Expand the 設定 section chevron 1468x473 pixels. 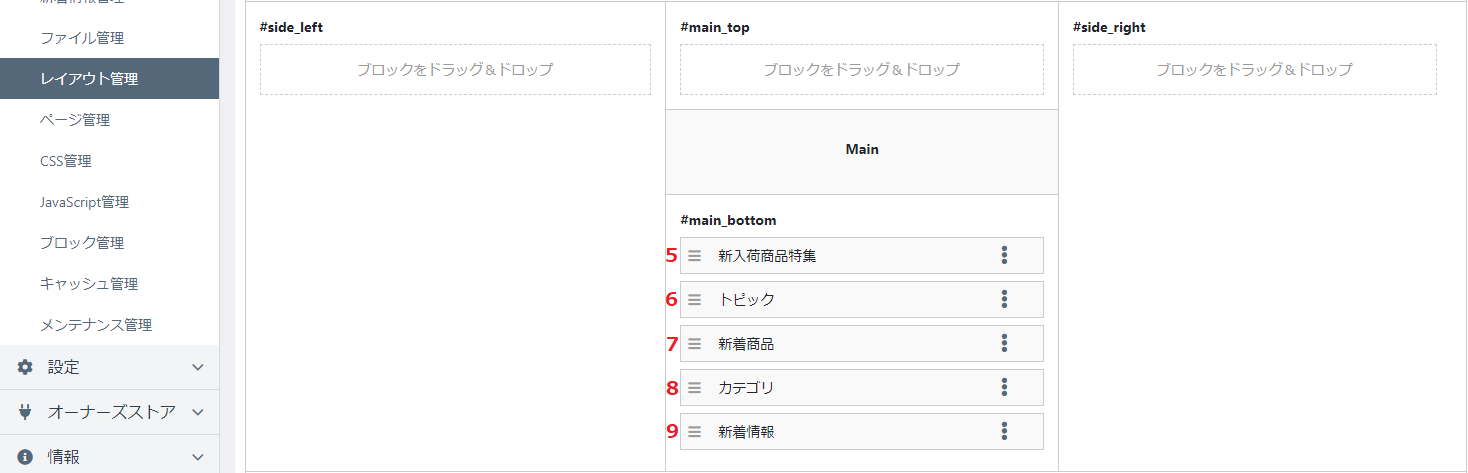(x=197, y=367)
